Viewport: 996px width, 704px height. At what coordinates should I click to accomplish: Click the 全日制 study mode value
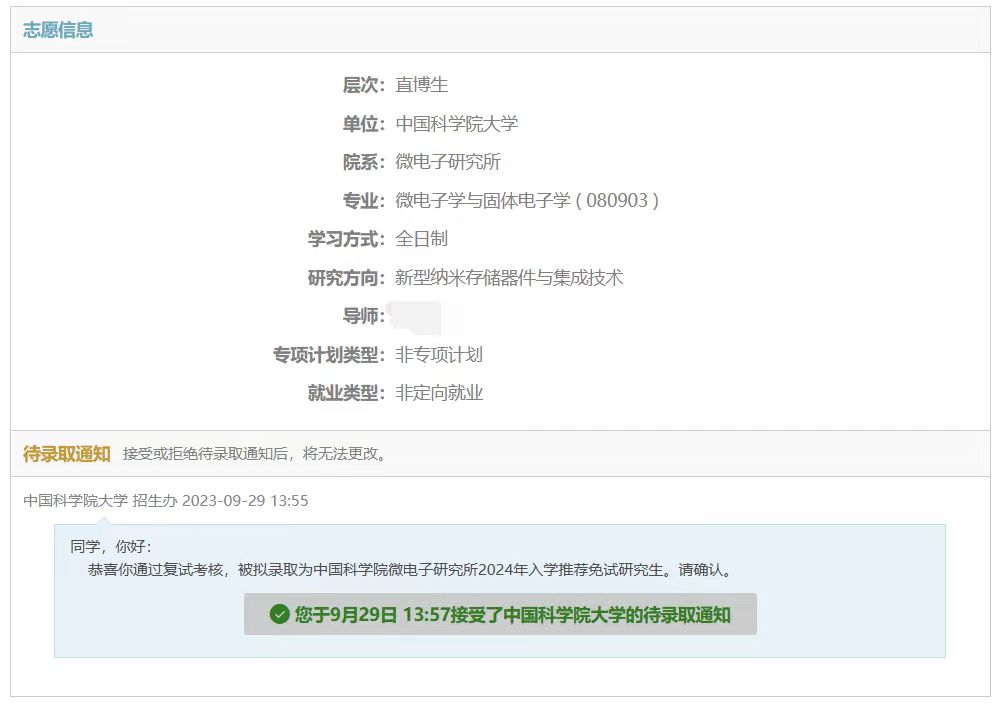click(421, 239)
